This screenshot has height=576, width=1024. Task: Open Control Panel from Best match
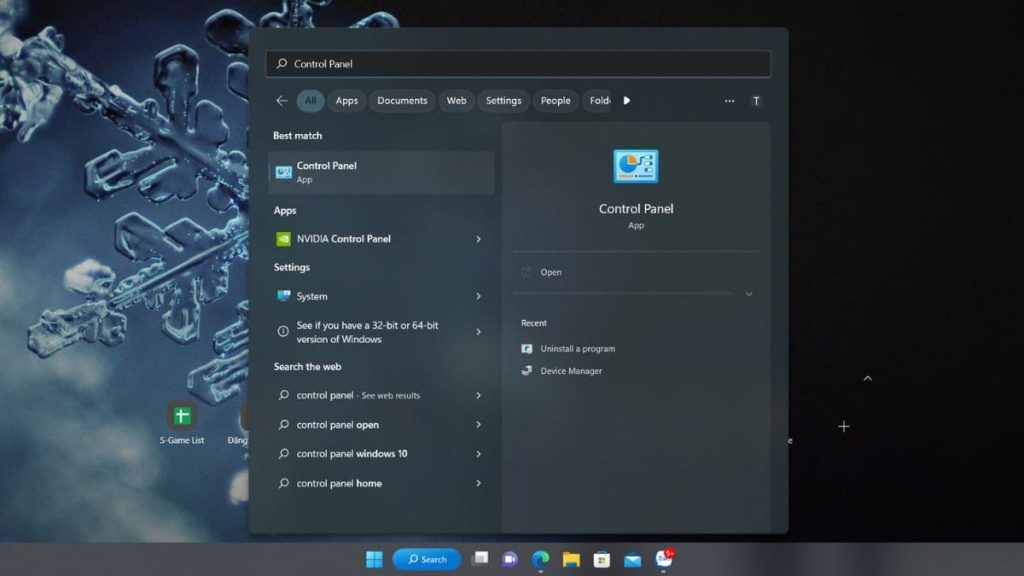[380, 172]
